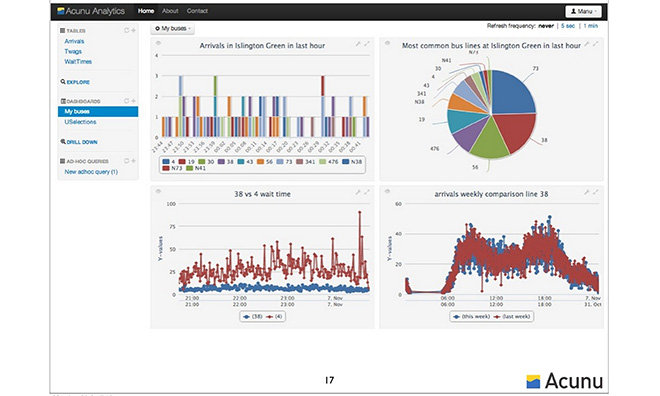Edit the Arrivals in Islington Green chart
The image size is (660, 396).
pyautogui.click(x=358, y=44)
